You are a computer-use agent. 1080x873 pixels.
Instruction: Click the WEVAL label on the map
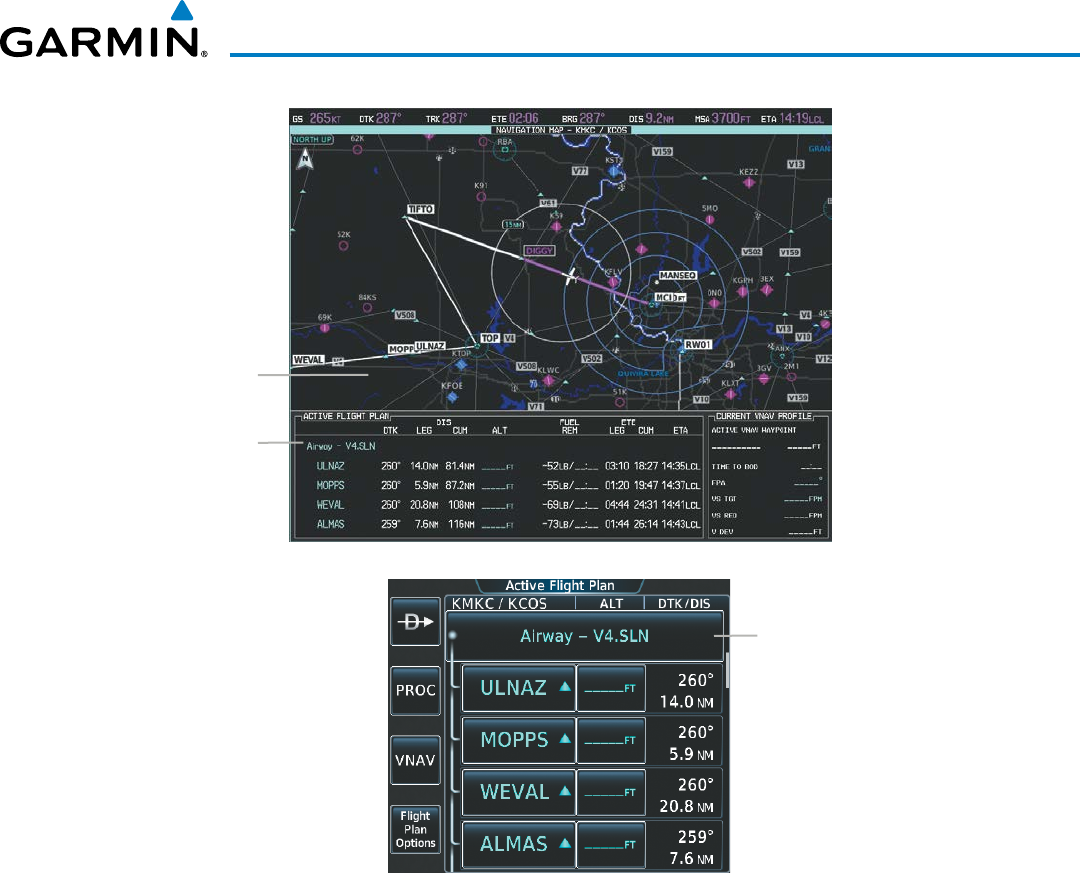pyautogui.click(x=308, y=360)
